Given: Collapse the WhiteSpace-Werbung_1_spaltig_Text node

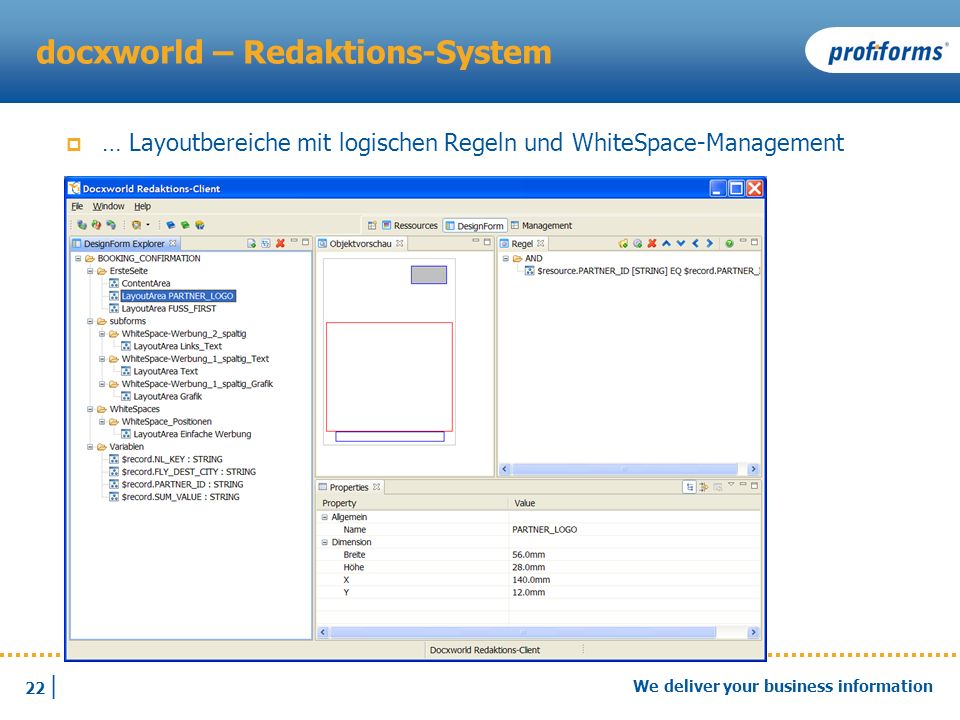Looking at the screenshot, I should (x=102, y=359).
